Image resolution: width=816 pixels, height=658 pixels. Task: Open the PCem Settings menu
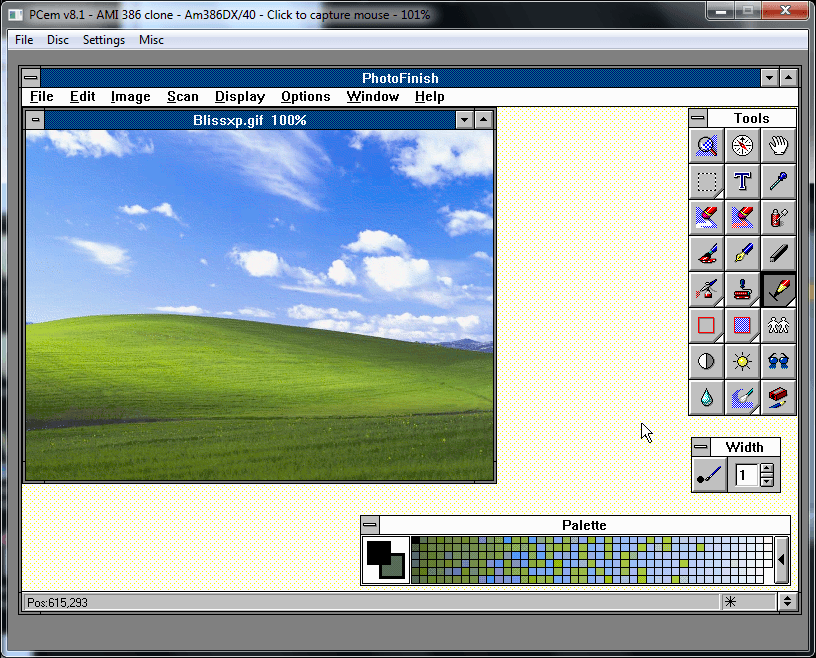click(104, 40)
